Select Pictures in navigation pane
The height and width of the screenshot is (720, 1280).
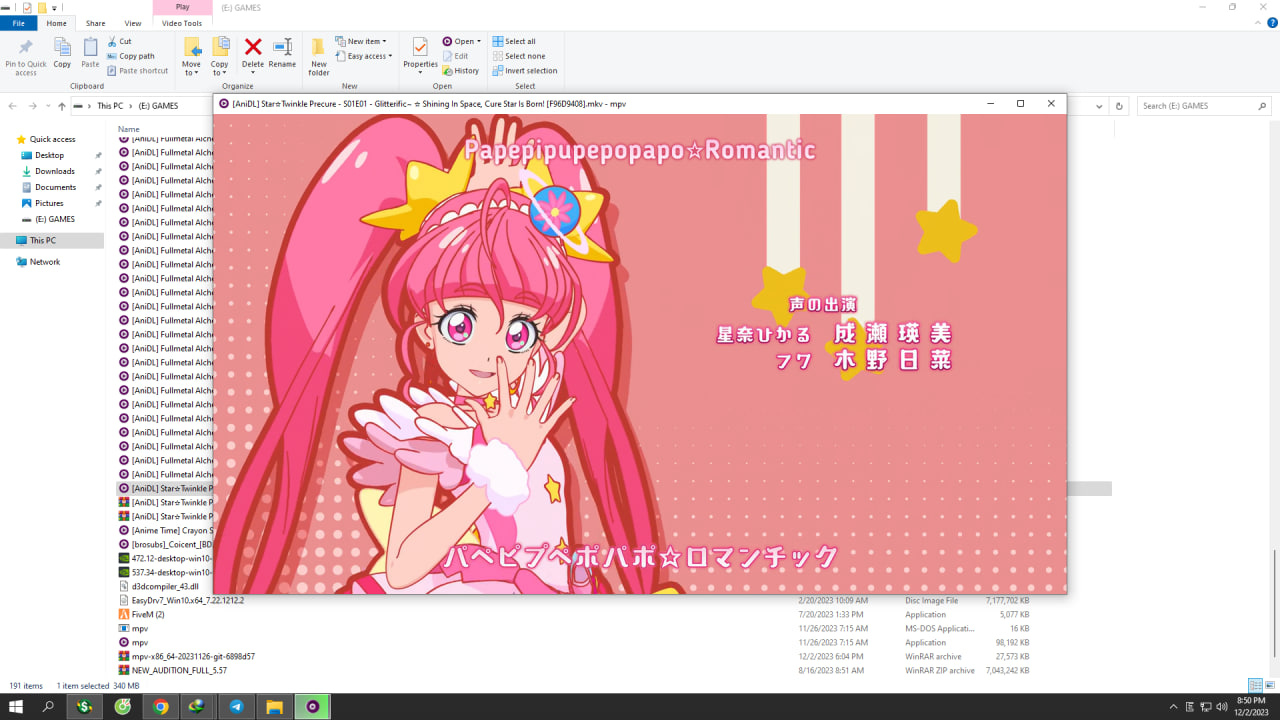[49, 203]
